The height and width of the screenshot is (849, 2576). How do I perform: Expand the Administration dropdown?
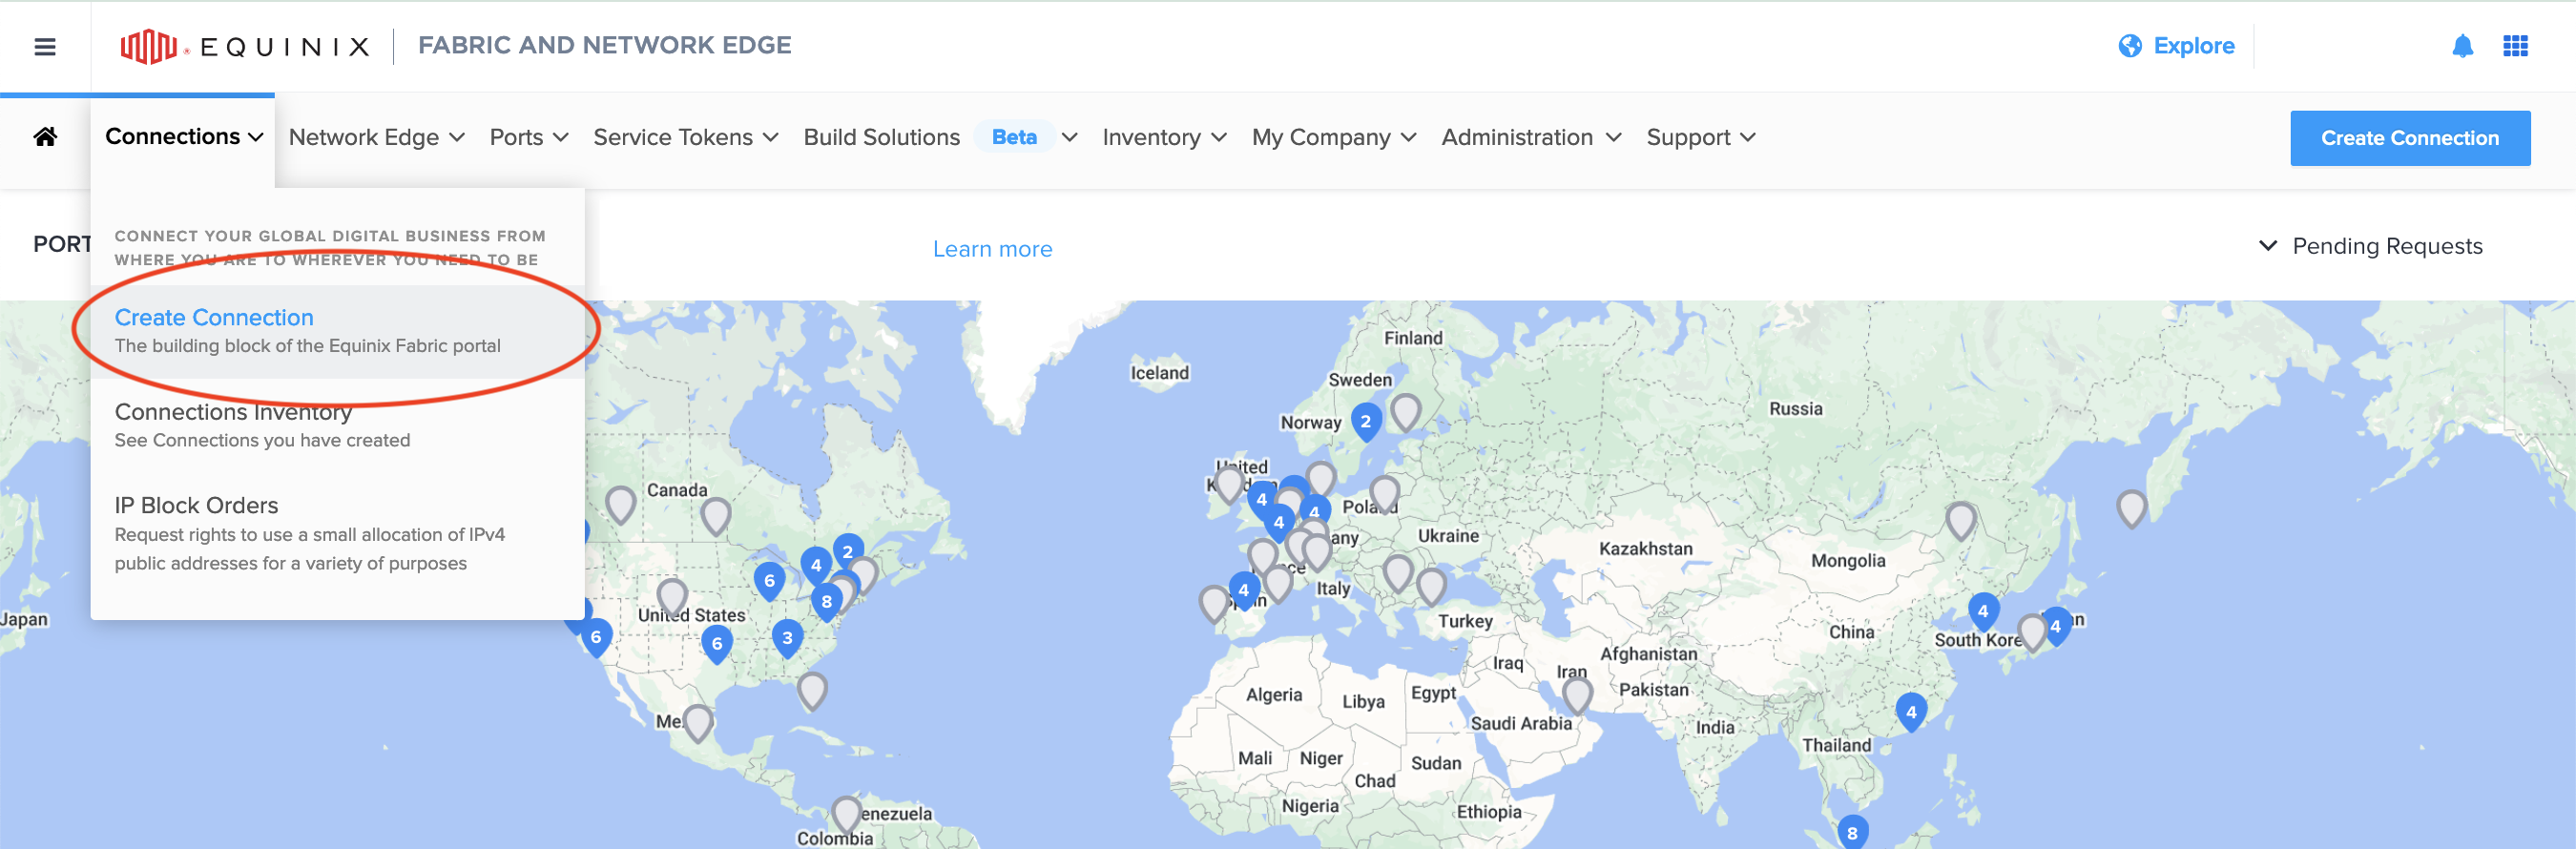1531,137
